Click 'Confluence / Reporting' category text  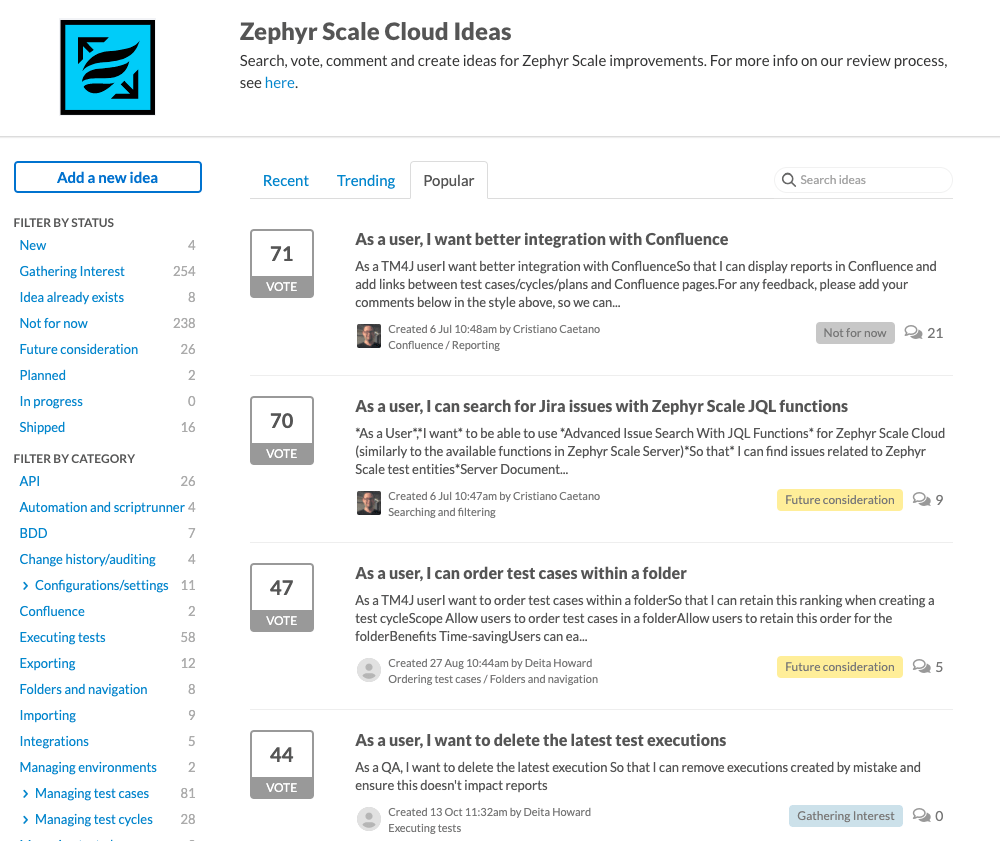click(x=444, y=345)
